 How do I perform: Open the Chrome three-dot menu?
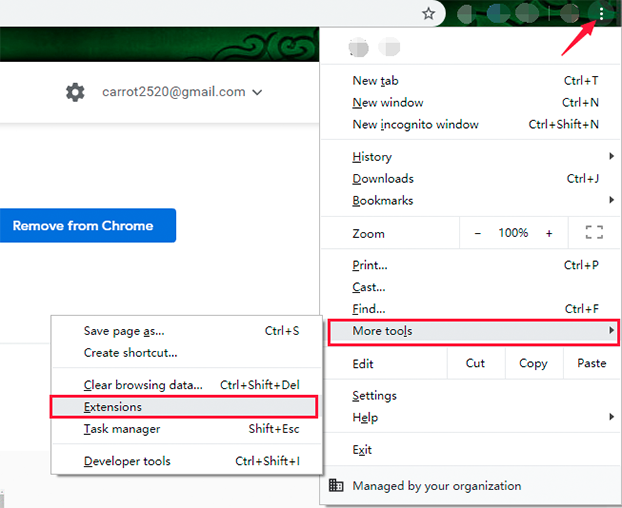(x=601, y=14)
